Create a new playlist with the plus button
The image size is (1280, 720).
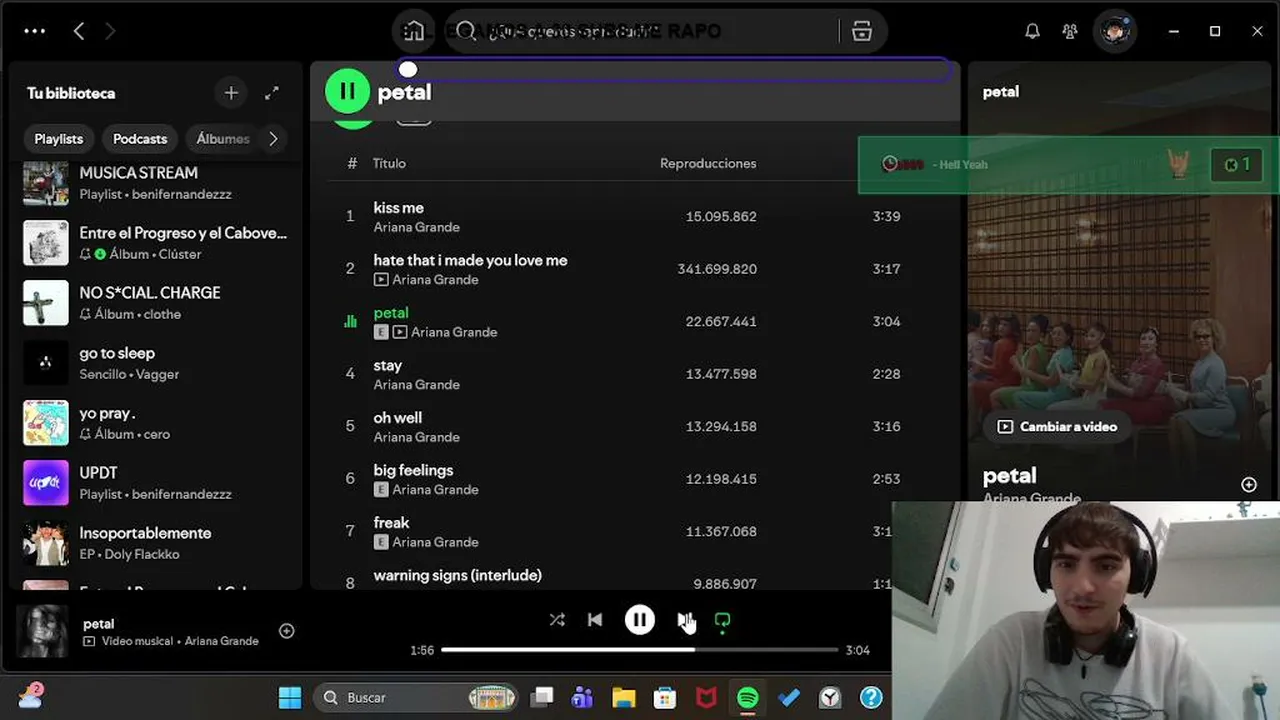coord(231,93)
